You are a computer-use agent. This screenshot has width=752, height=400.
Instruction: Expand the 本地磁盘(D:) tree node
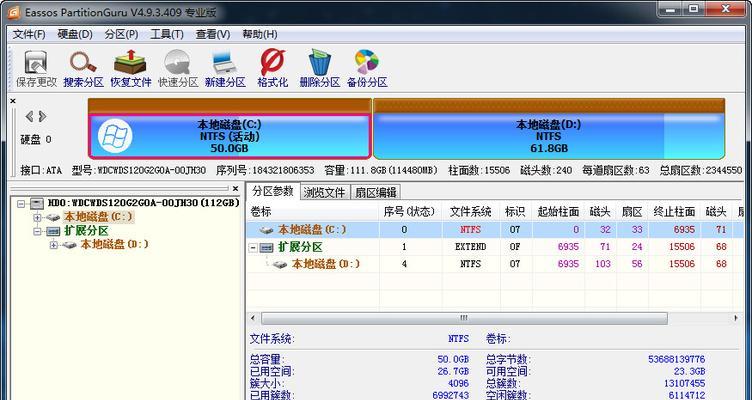(54, 245)
